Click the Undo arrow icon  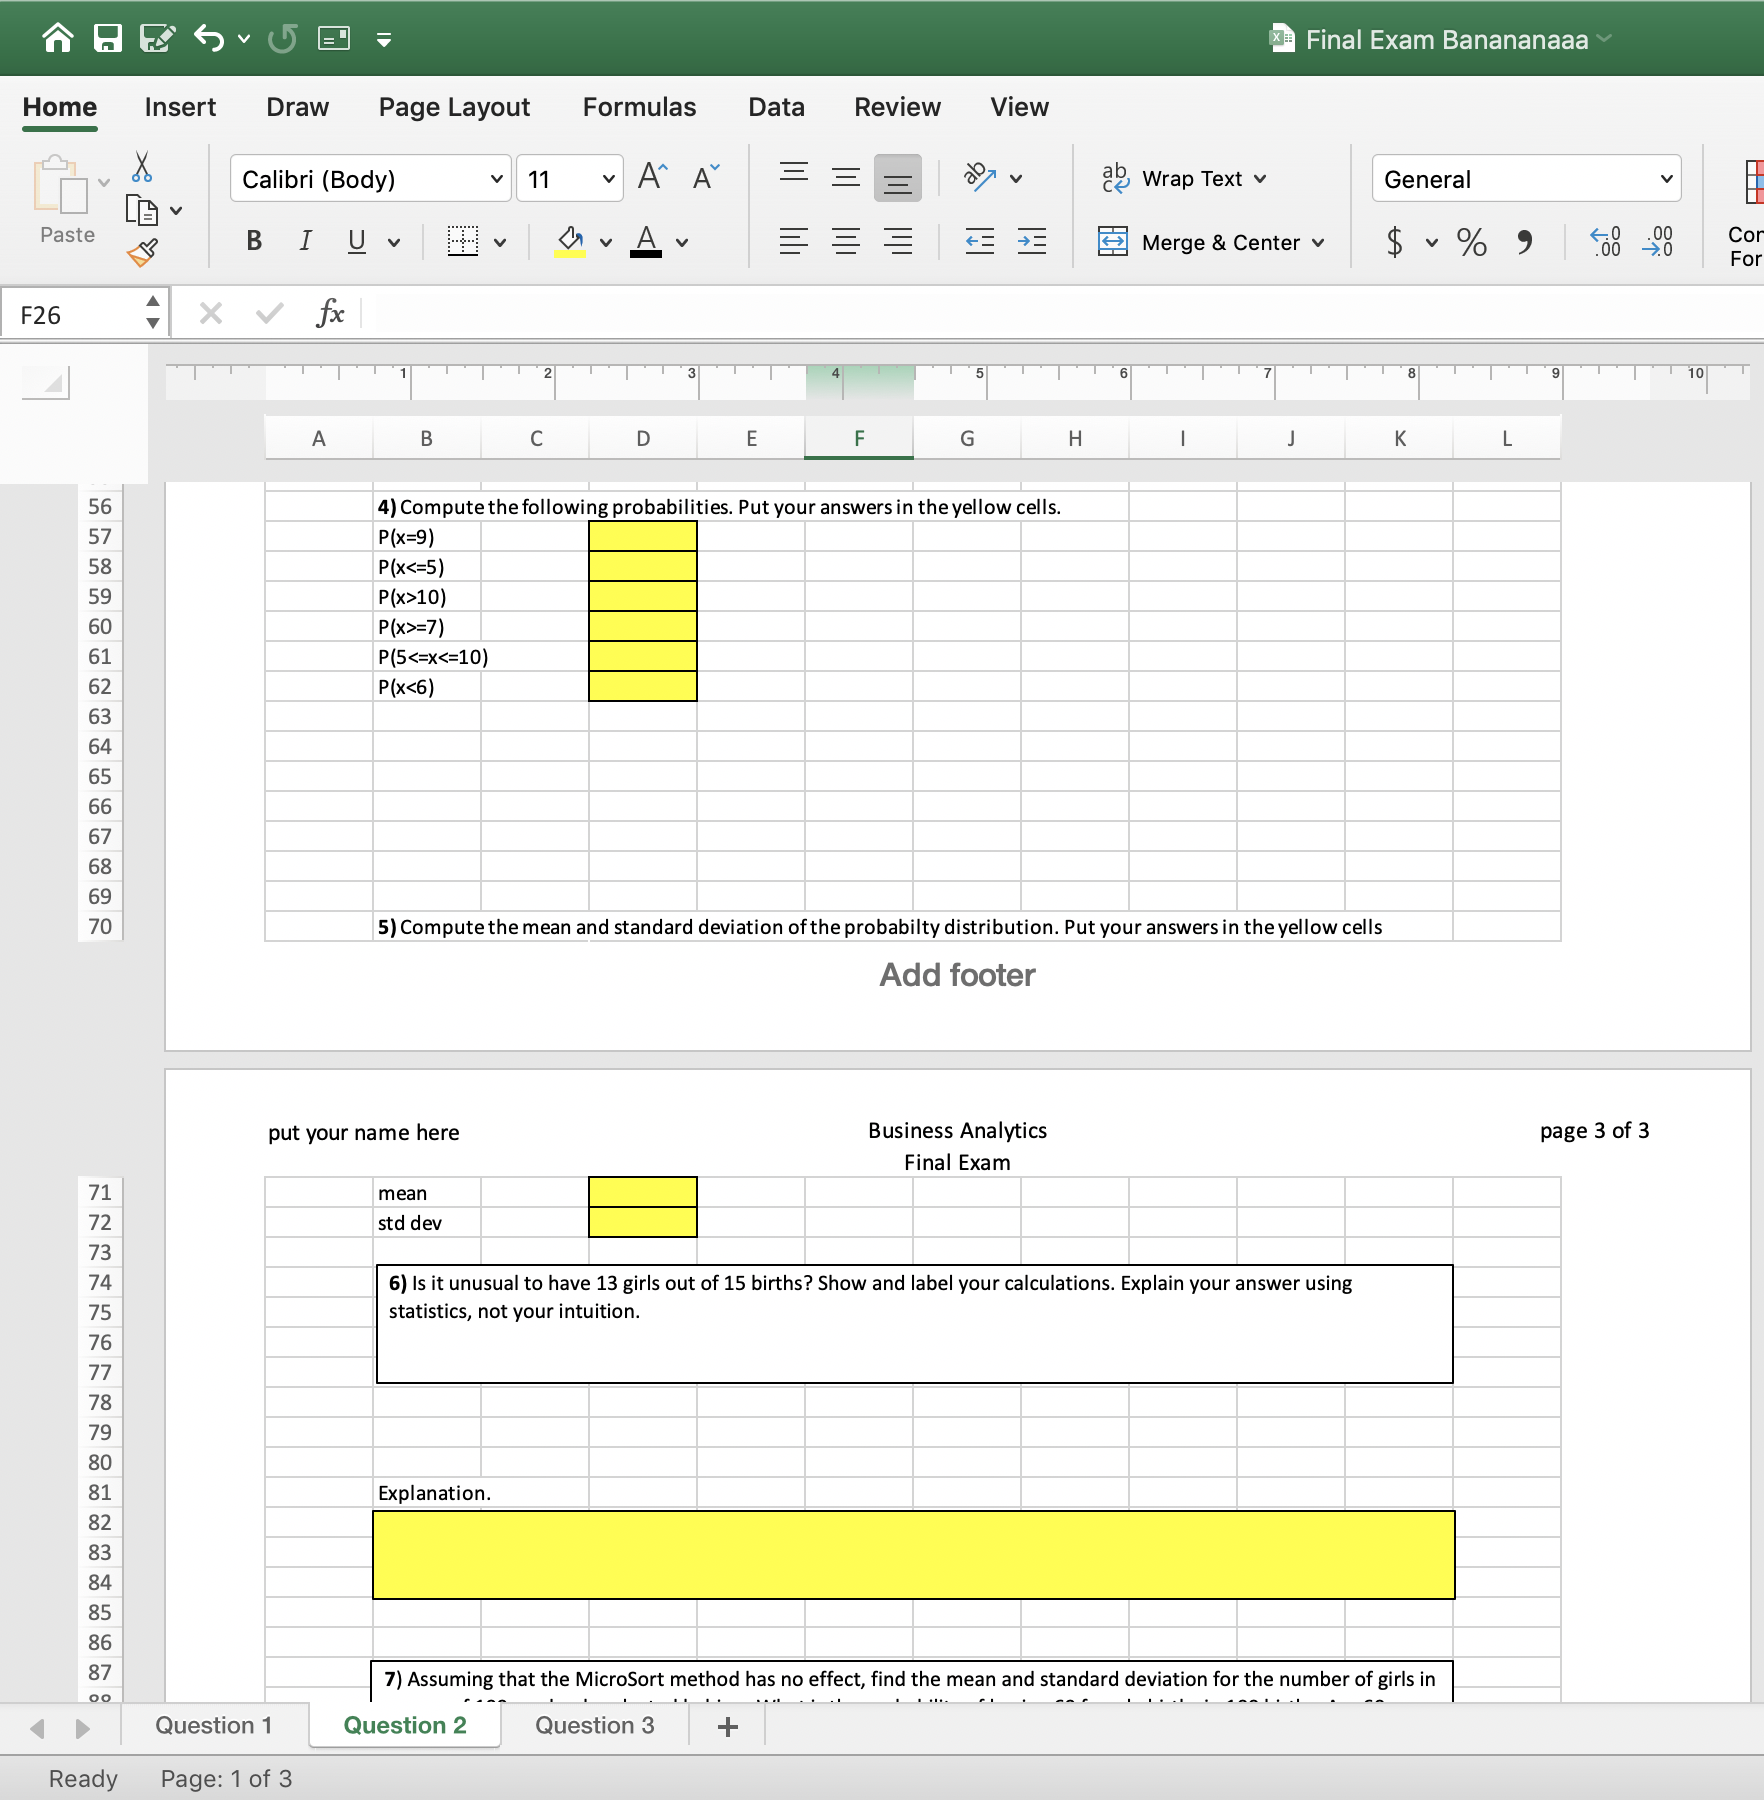(209, 39)
